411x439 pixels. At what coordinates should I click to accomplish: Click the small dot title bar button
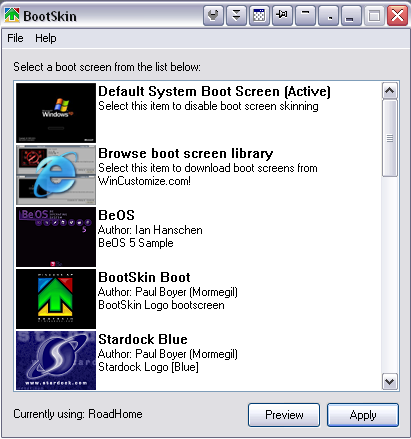[328, 15]
